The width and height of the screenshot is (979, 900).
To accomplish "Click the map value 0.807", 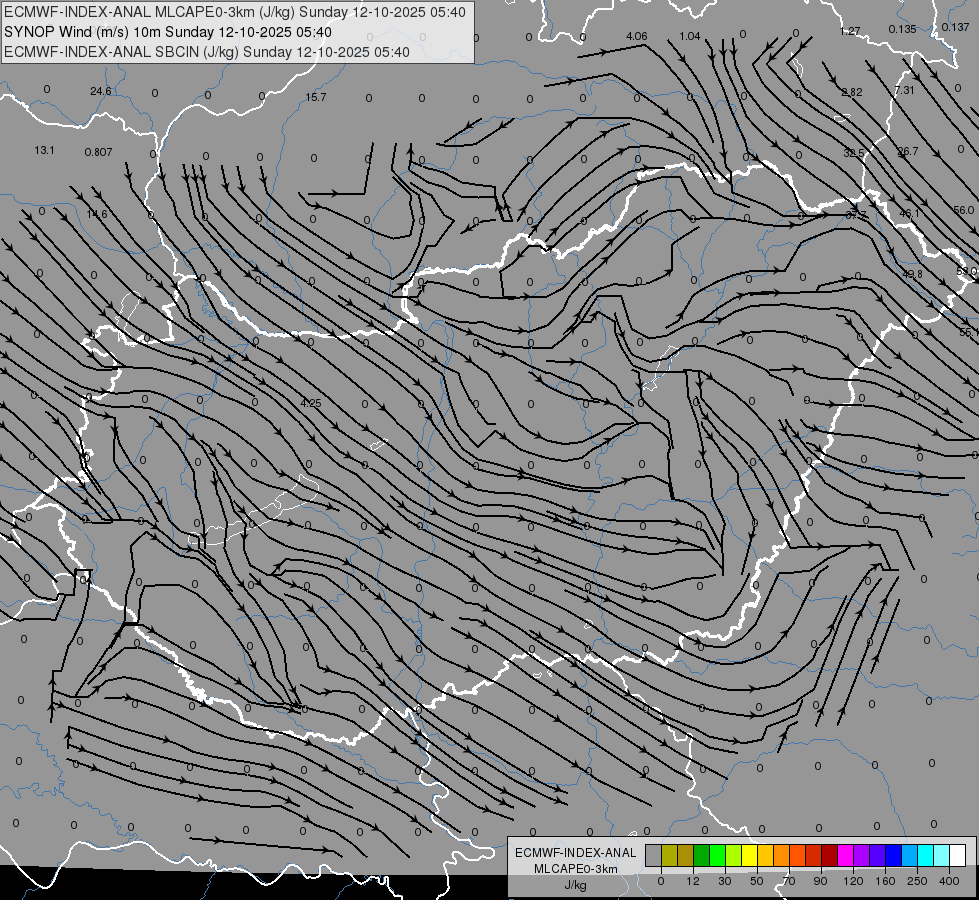I will coord(99,152).
